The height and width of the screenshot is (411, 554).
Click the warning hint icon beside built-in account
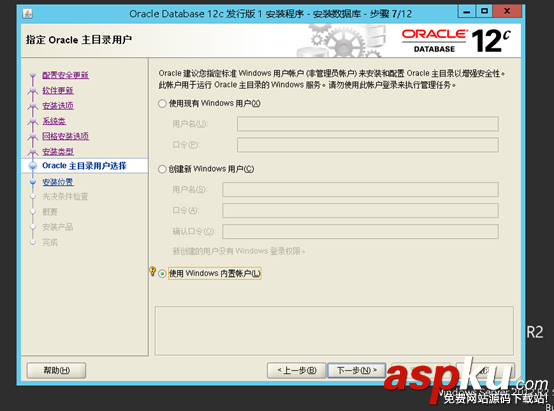[x=152, y=271]
